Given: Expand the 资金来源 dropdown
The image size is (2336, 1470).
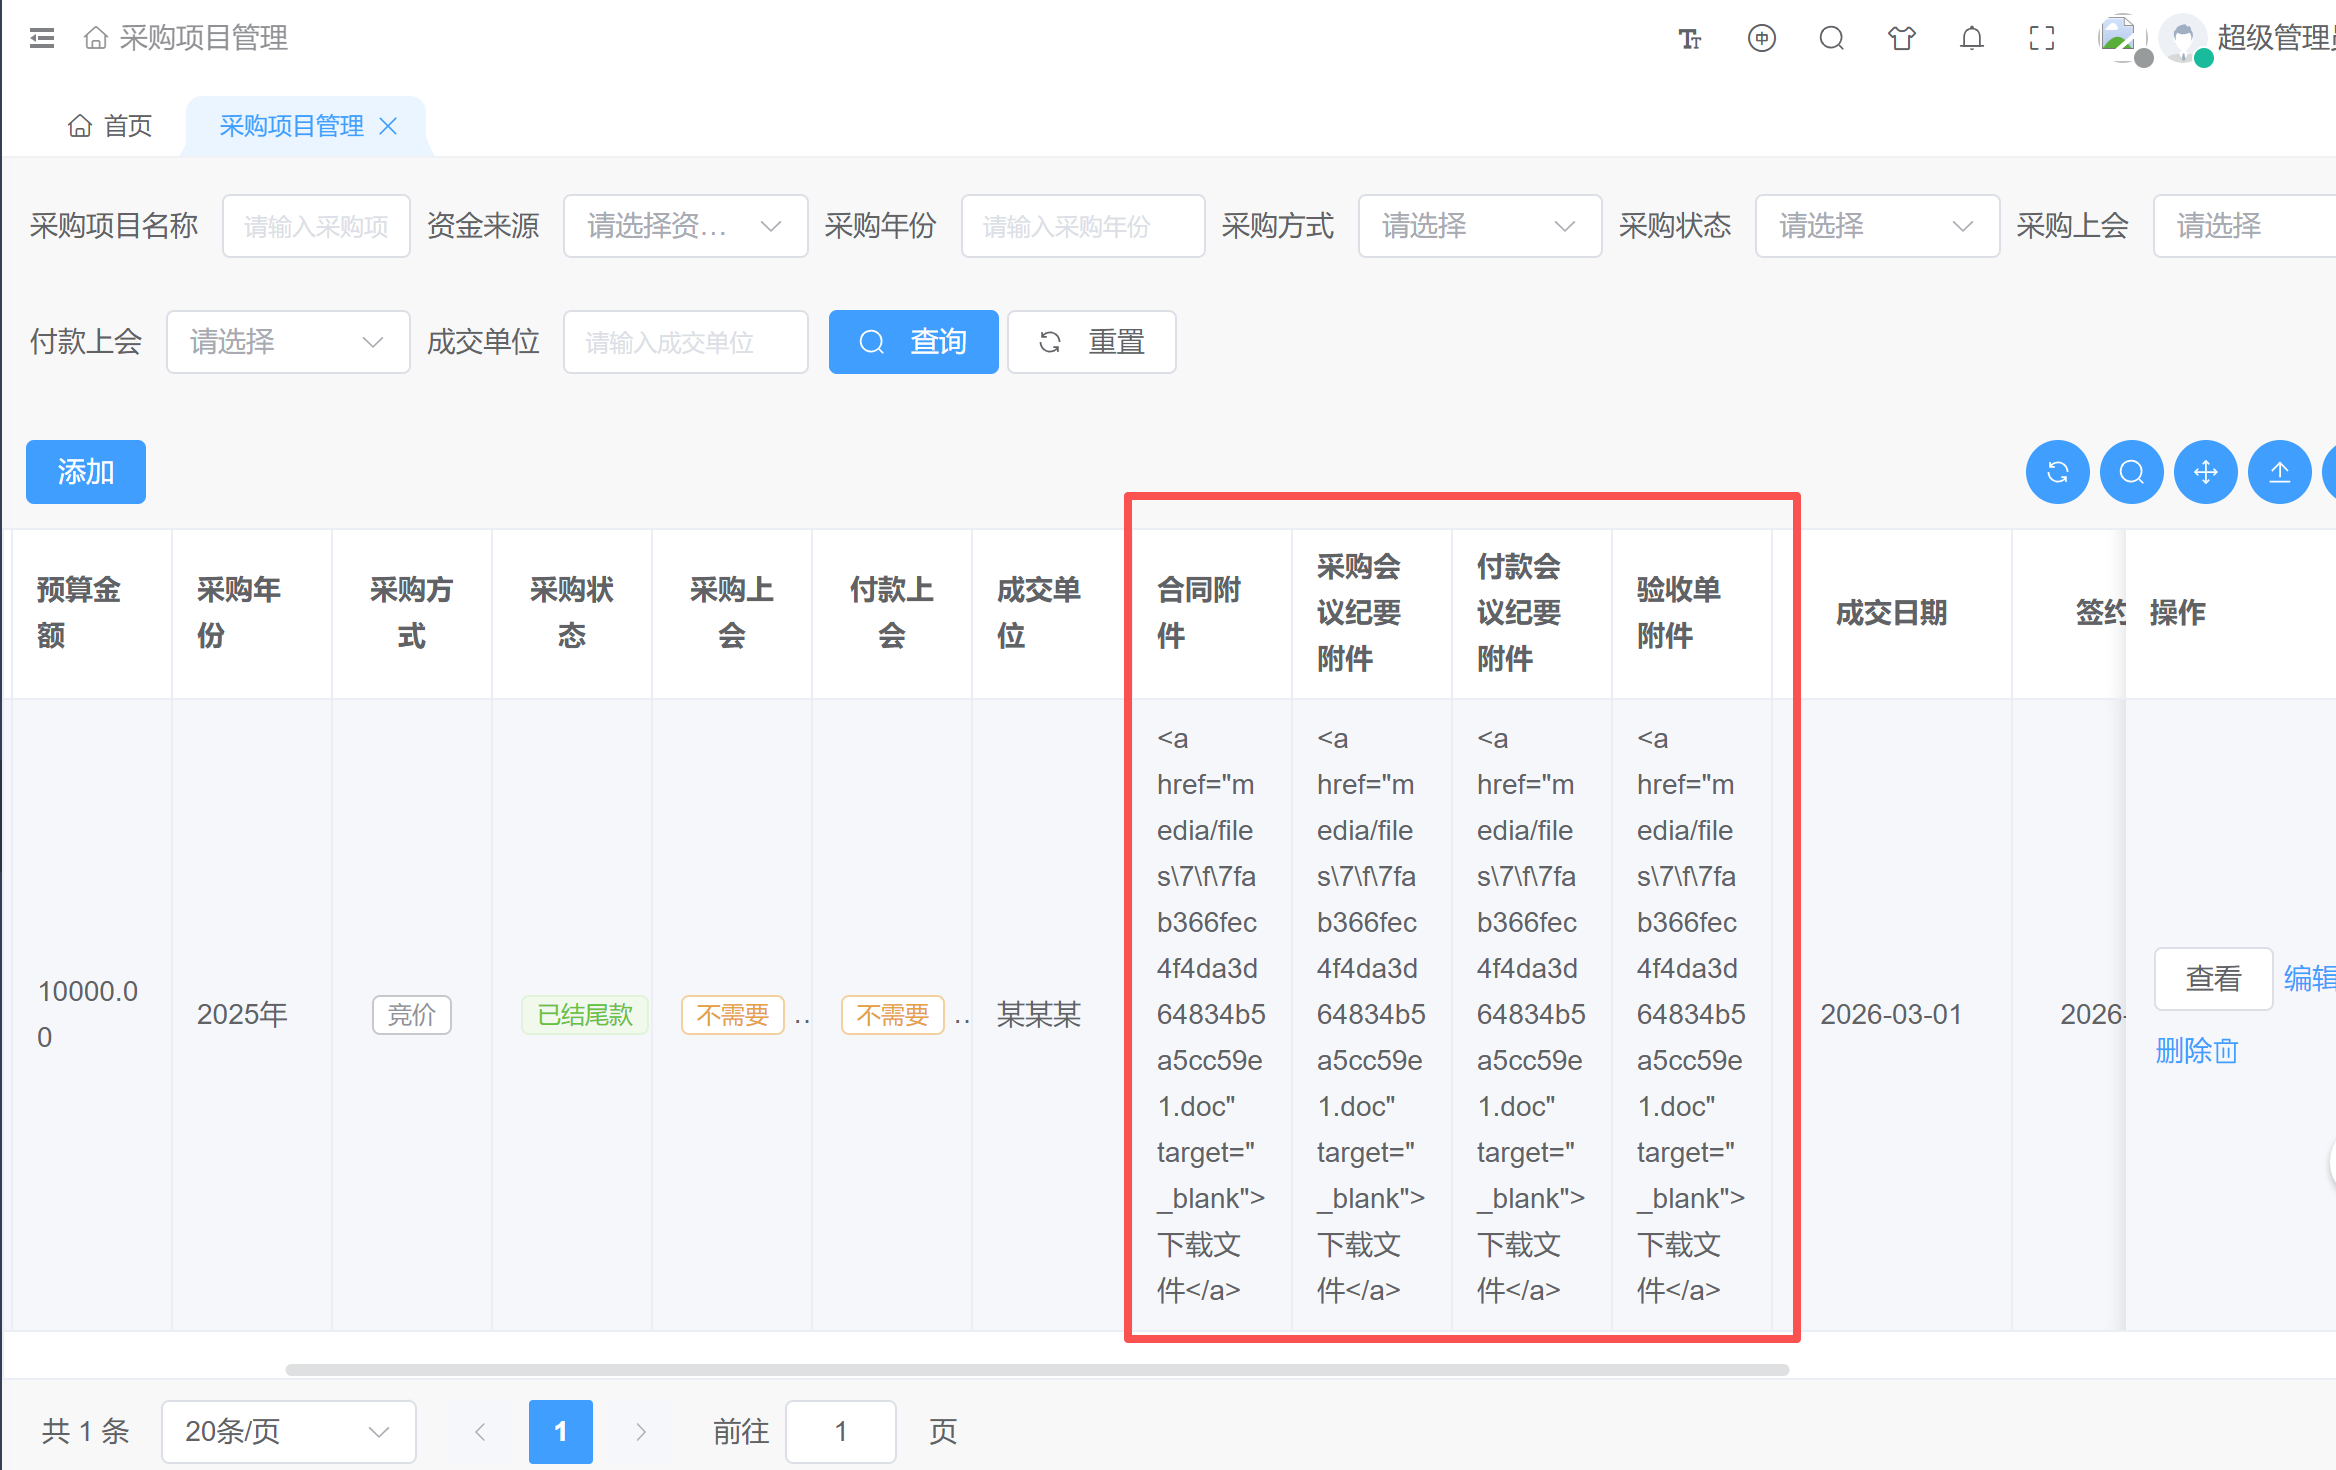Looking at the screenshot, I should (685, 226).
